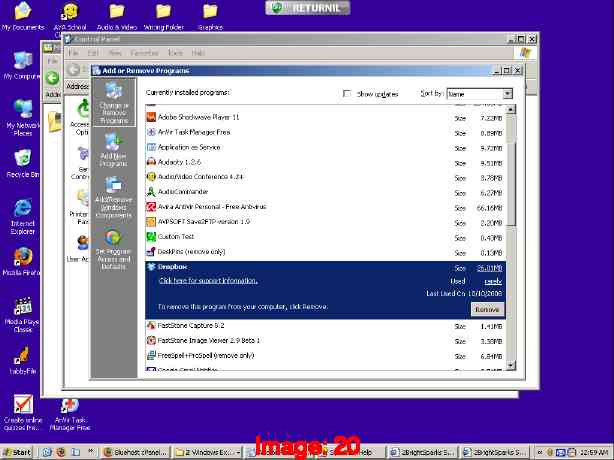
Task: Click the Audacity 1.2.6 icon
Action: pyautogui.click(x=151, y=162)
